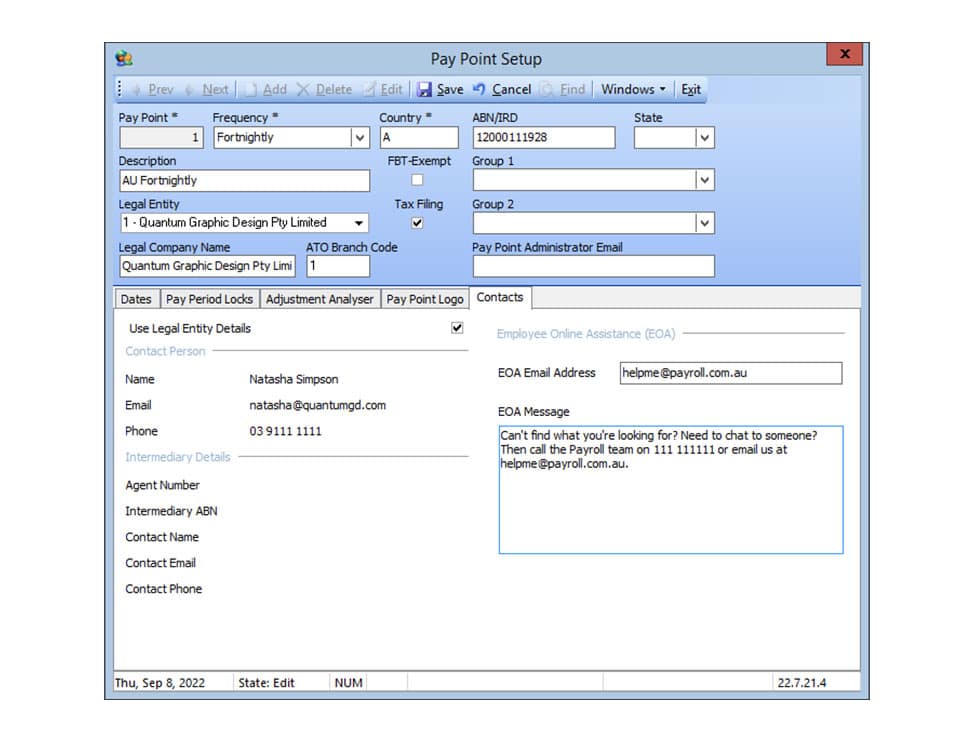The height and width of the screenshot is (742, 974).
Task: Click the Edit pencil icon
Action: (369, 90)
